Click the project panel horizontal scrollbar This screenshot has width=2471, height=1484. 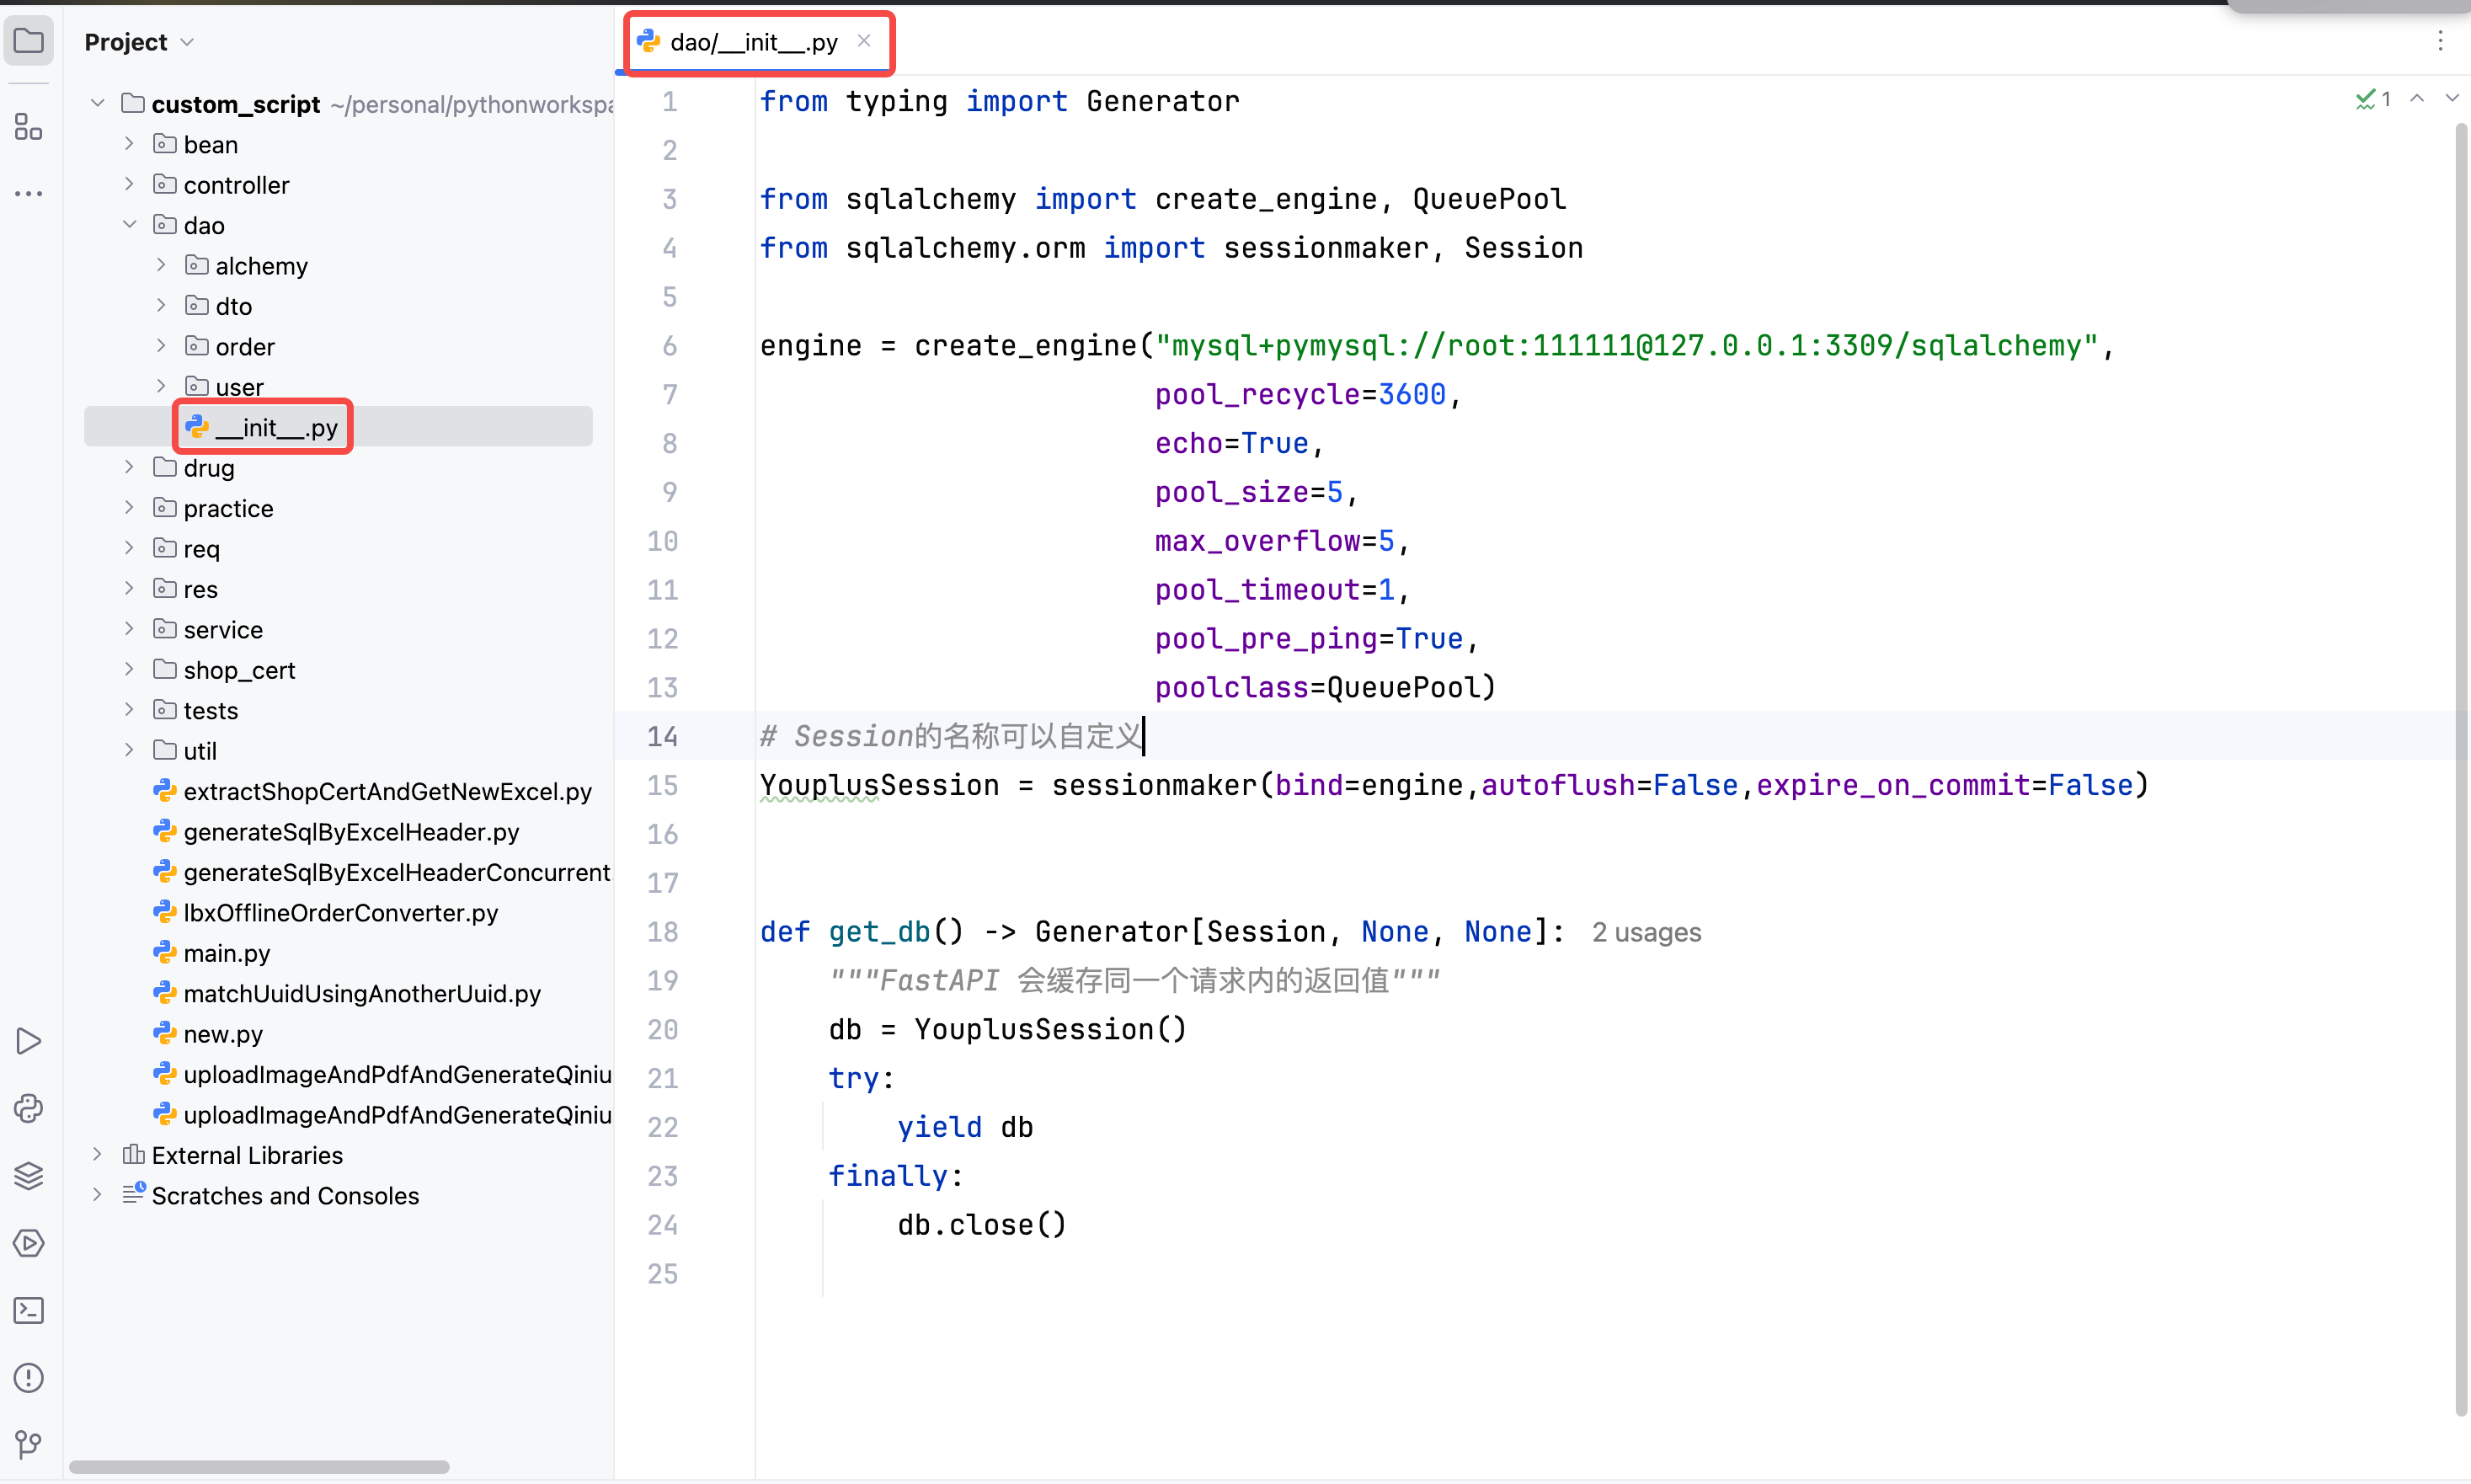click(x=259, y=1467)
